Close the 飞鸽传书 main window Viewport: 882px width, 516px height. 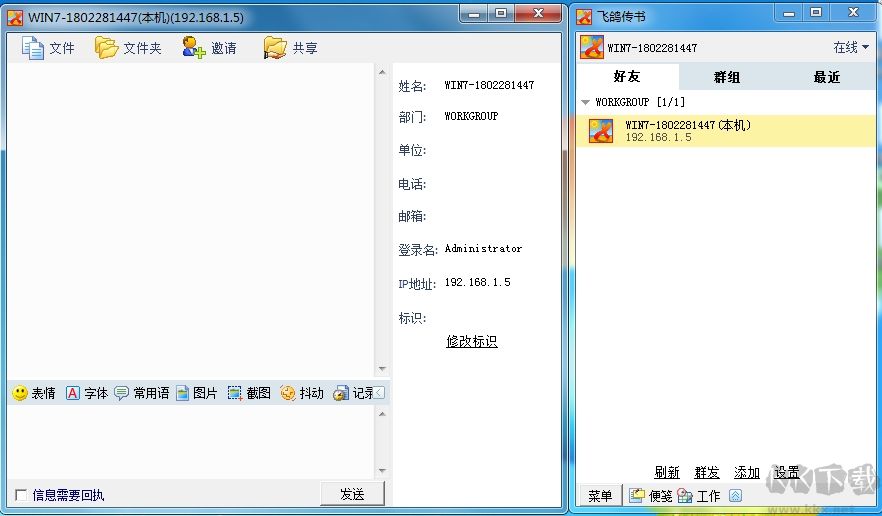(854, 13)
